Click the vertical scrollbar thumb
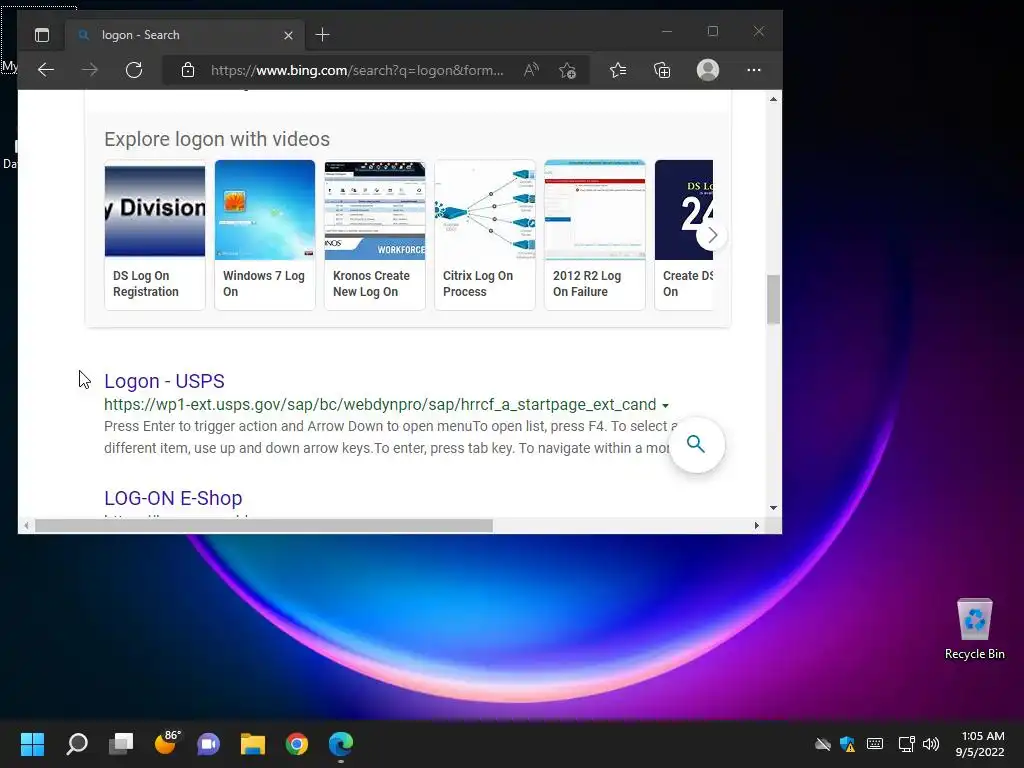 773,299
